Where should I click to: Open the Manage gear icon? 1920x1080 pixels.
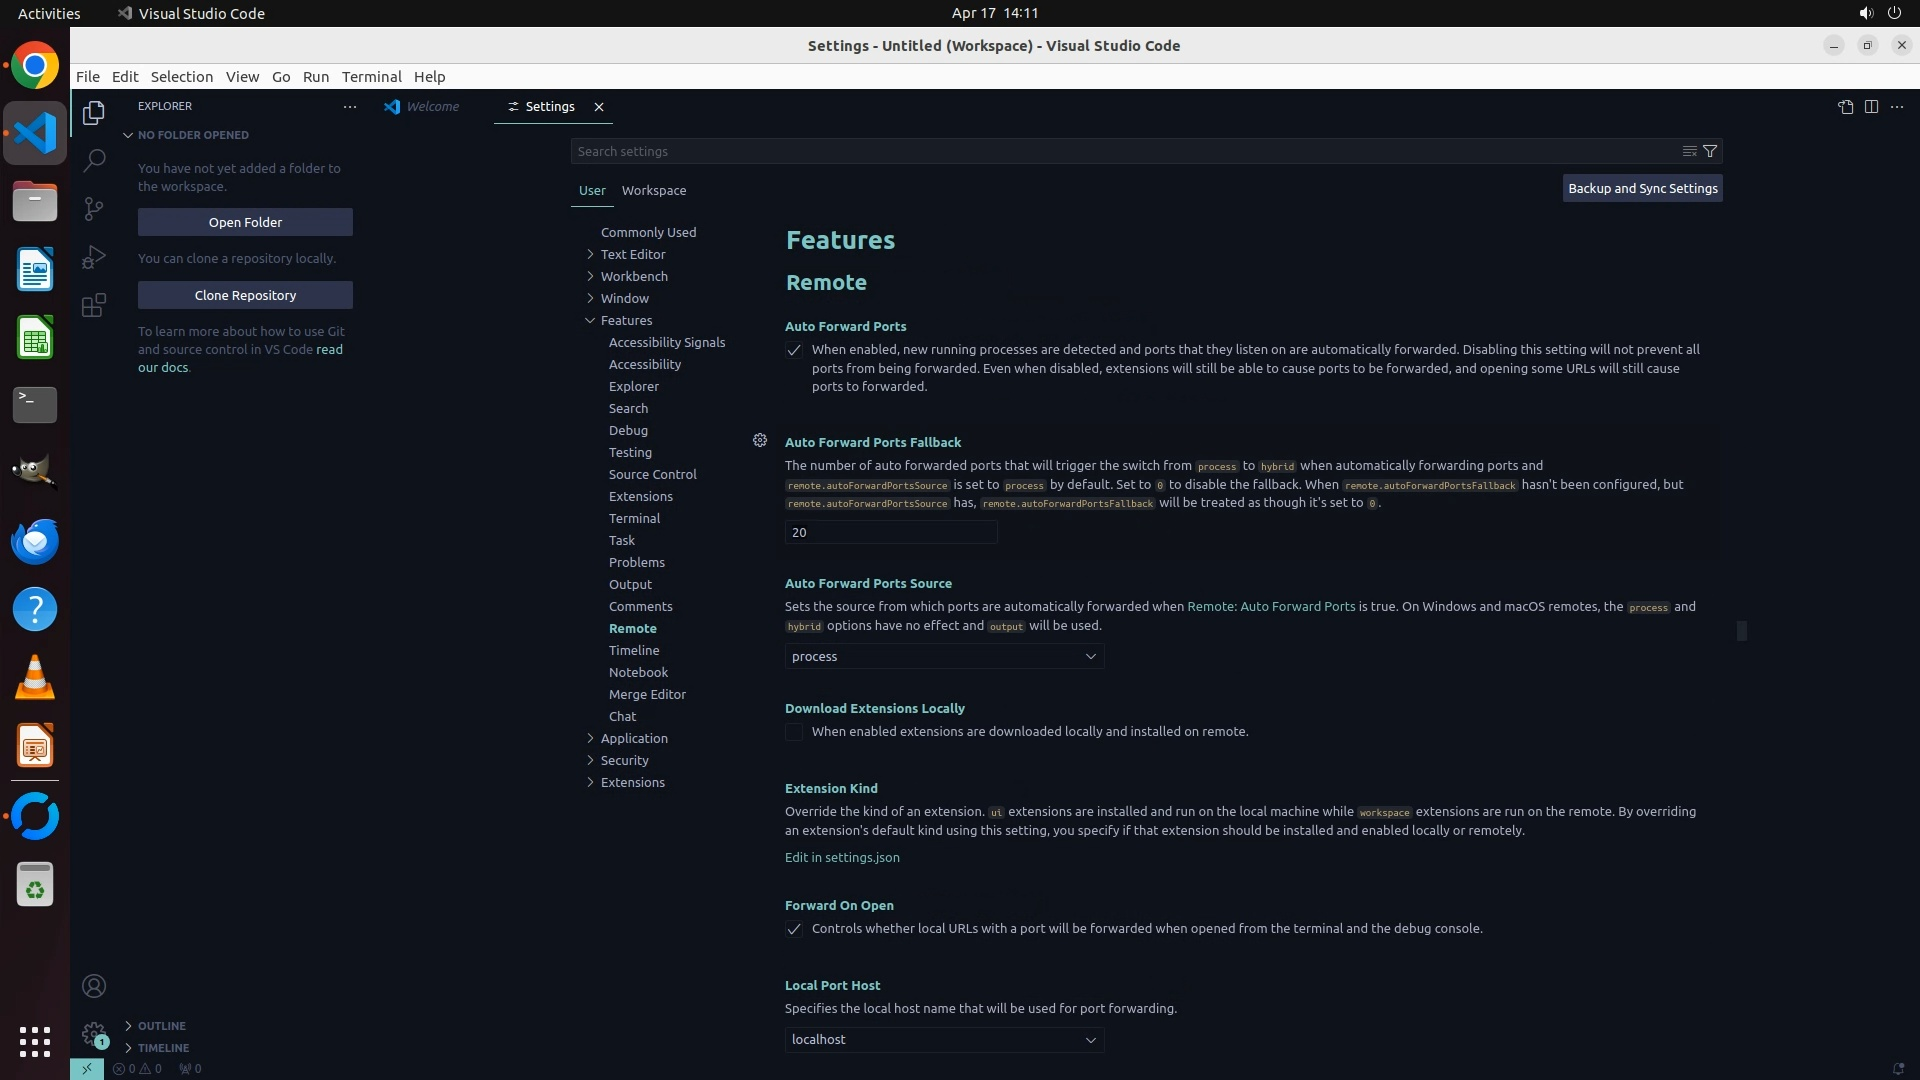pos(94,1034)
